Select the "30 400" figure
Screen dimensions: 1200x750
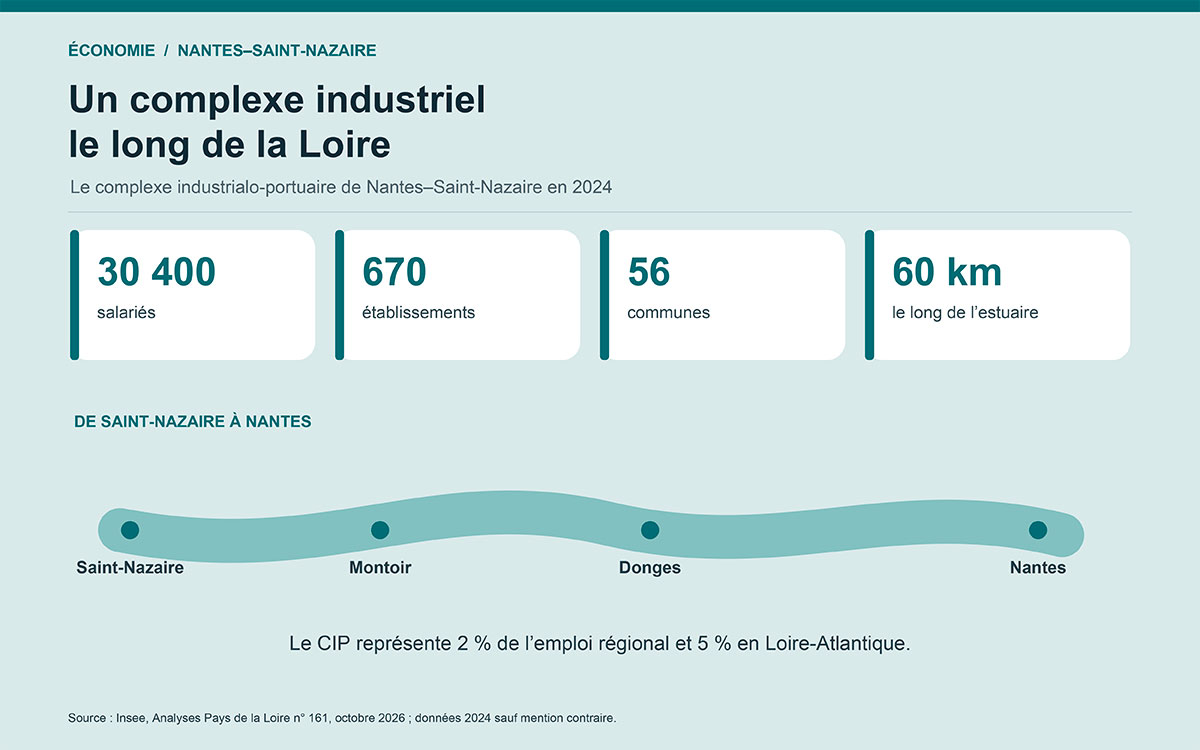156,272
